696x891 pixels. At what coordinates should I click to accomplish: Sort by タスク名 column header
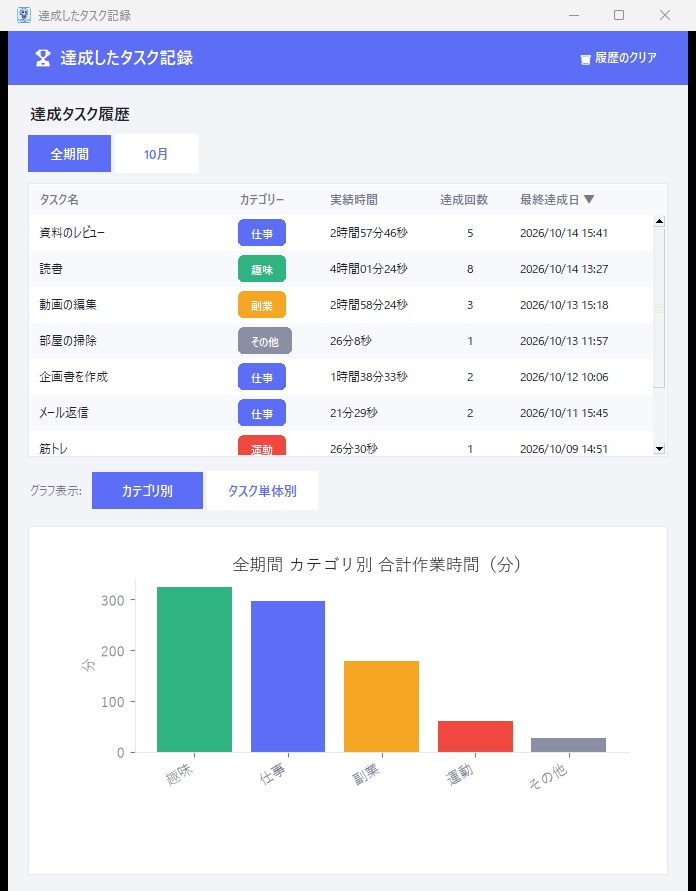point(59,199)
